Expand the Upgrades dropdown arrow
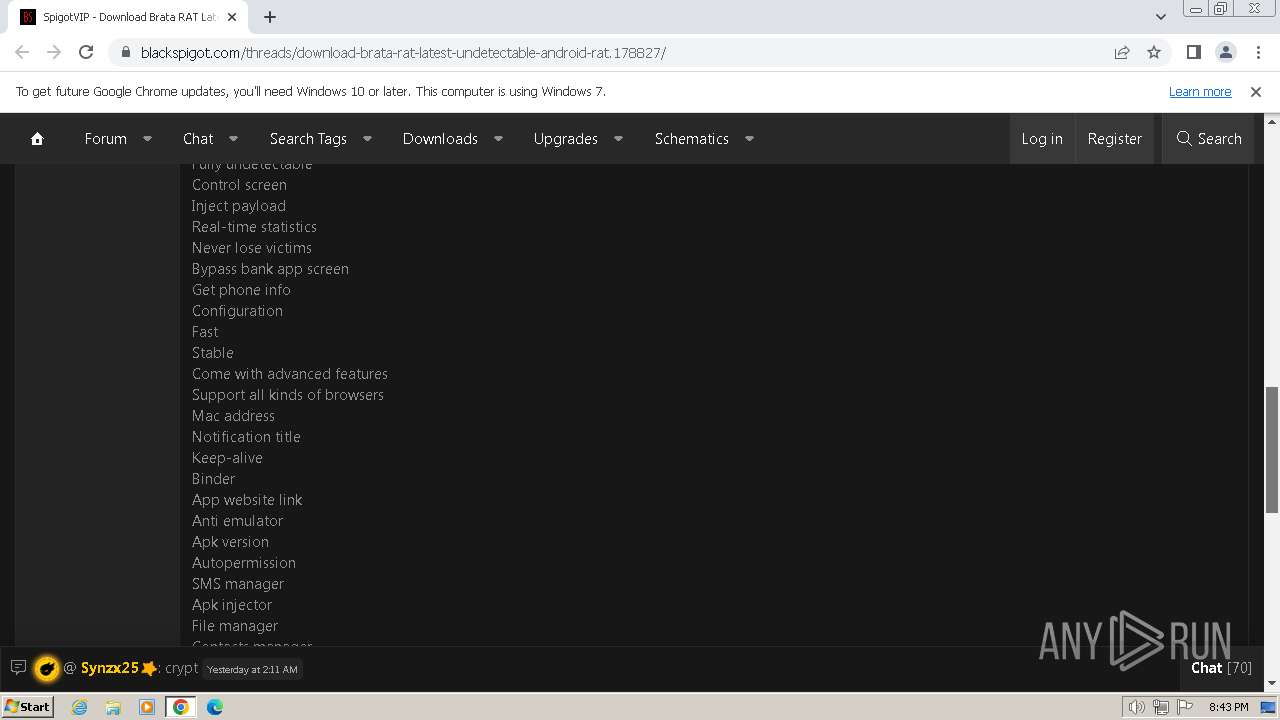 (618, 139)
